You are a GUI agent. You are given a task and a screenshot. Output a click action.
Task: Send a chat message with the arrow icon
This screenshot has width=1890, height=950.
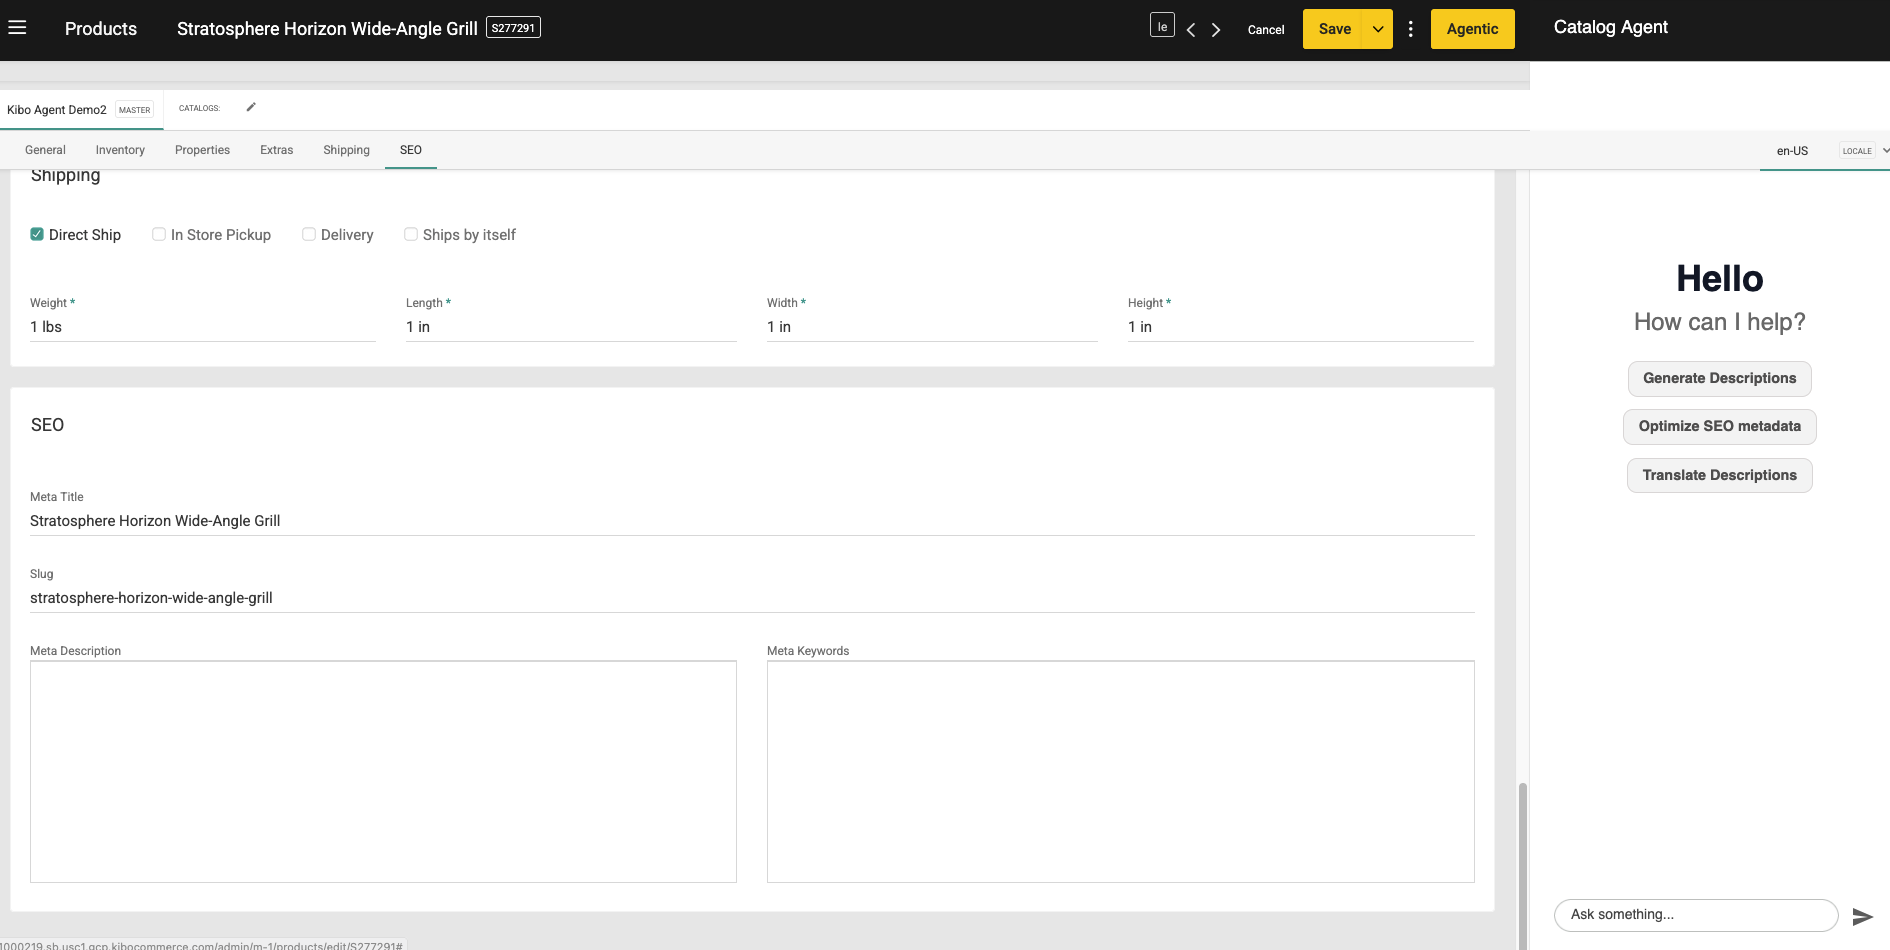[x=1863, y=916]
